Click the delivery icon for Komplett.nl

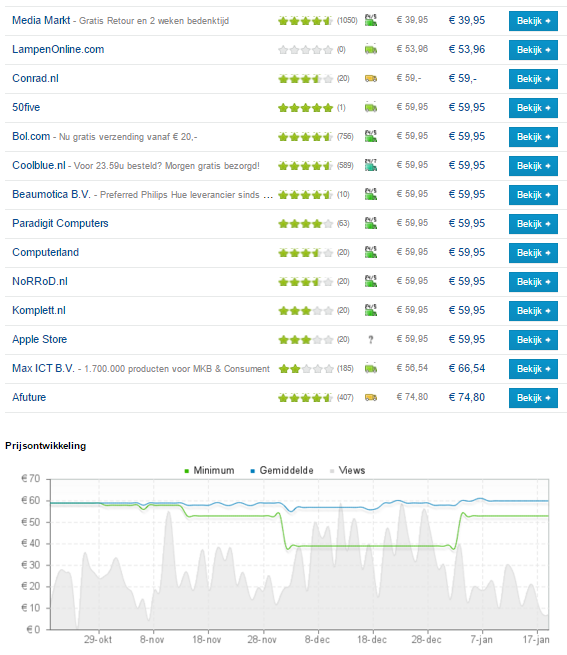click(x=371, y=310)
